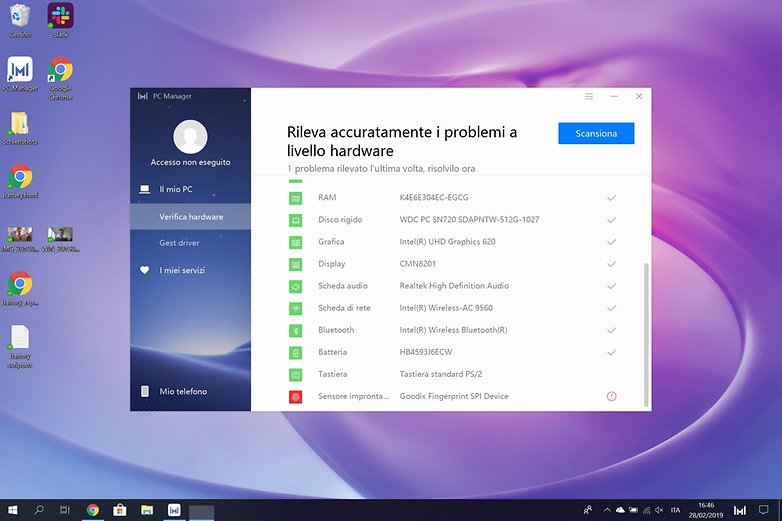
Task: Click the Display green icon
Action: click(x=296, y=264)
